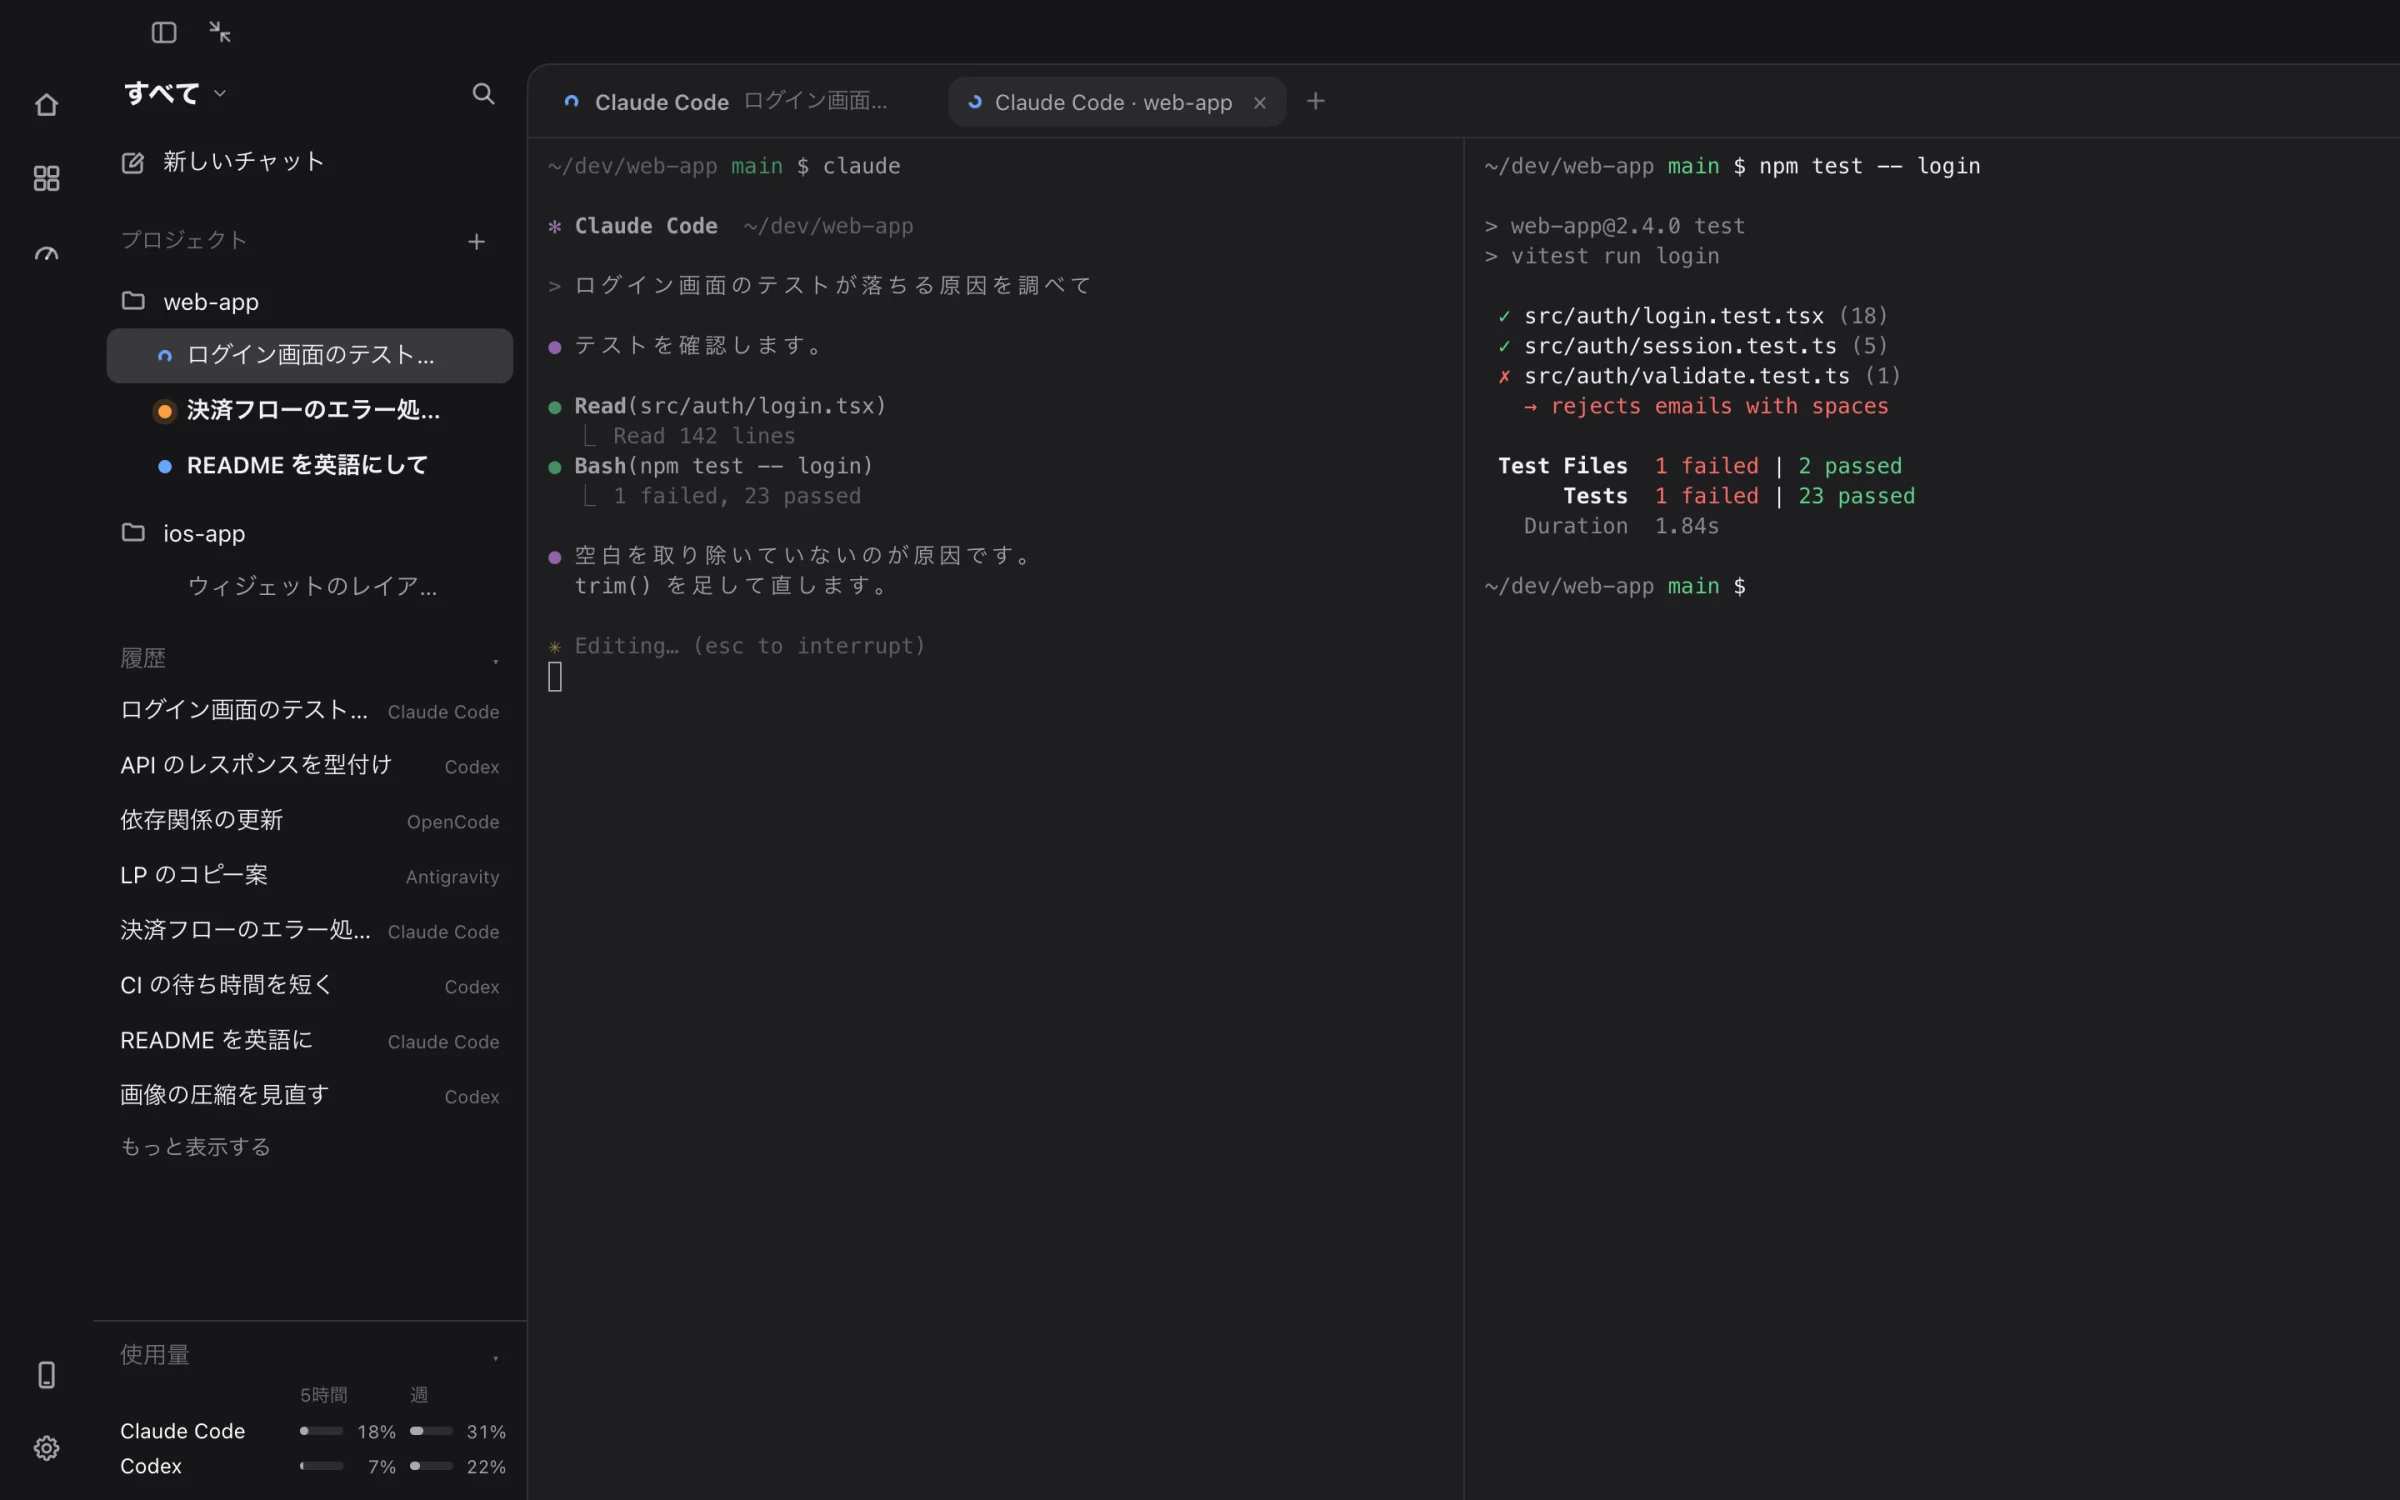This screenshot has height=1500, width=2400.
Task: Open a new tab with plus icon
Action: tap(1315, 101)
